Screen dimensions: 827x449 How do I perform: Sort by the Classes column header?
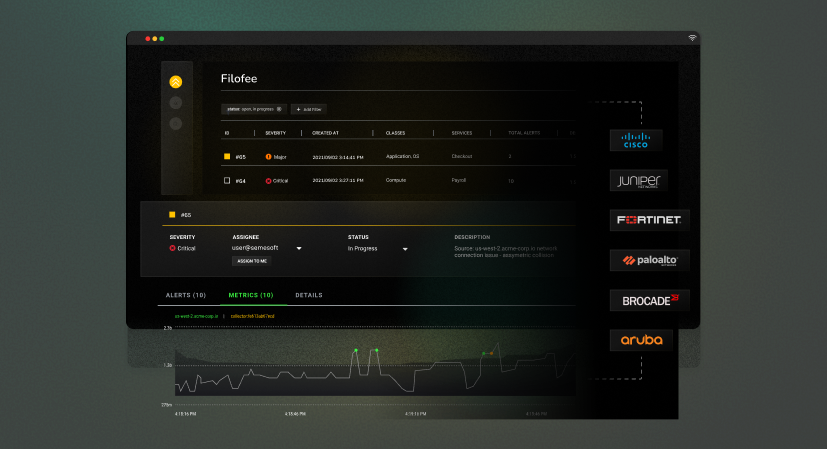tap(396, 133)
